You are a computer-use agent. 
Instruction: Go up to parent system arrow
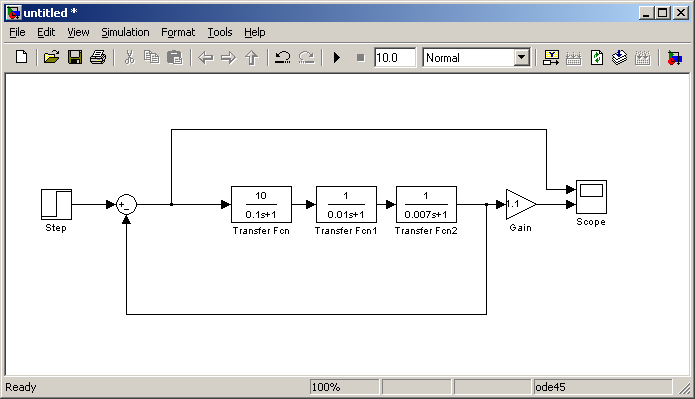(252, 58)
